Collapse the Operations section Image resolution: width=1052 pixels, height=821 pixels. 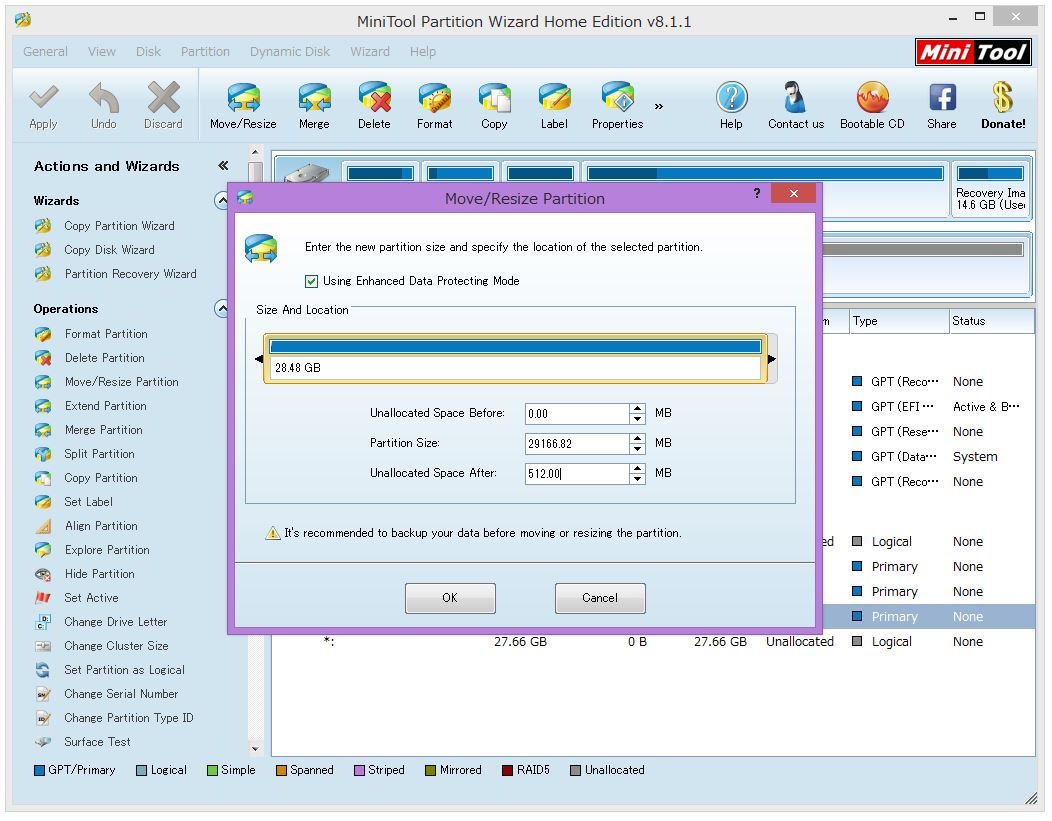tap(221, 309)
